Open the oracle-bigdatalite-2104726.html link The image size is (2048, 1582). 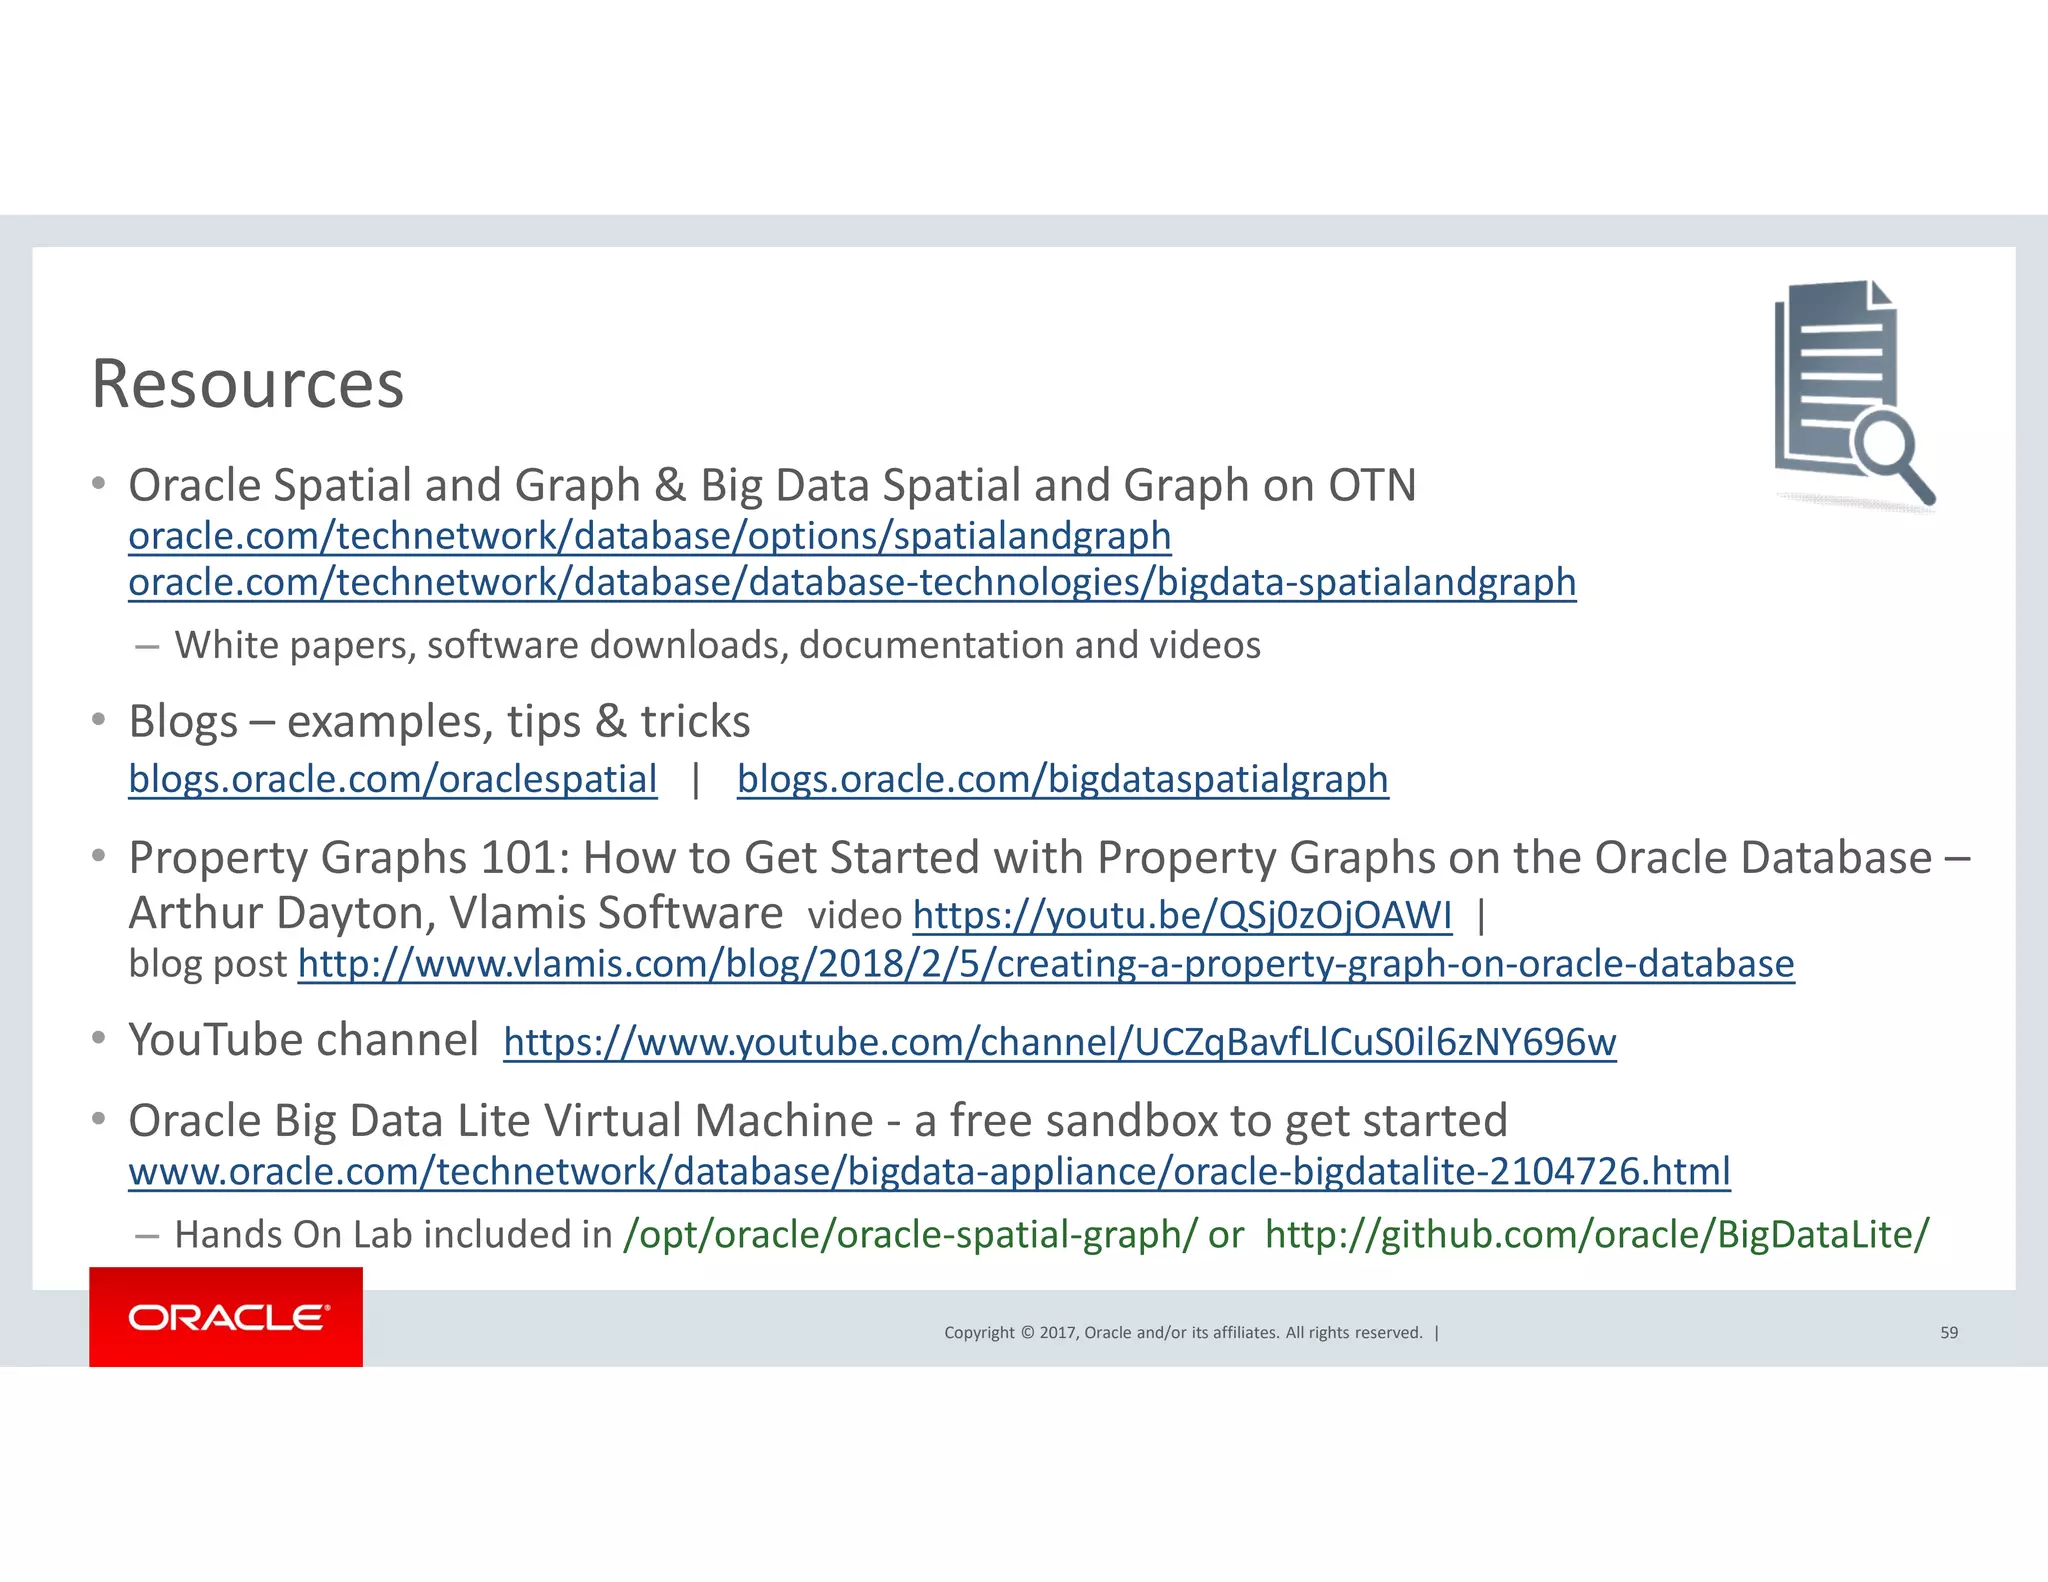coord(929,1171)
